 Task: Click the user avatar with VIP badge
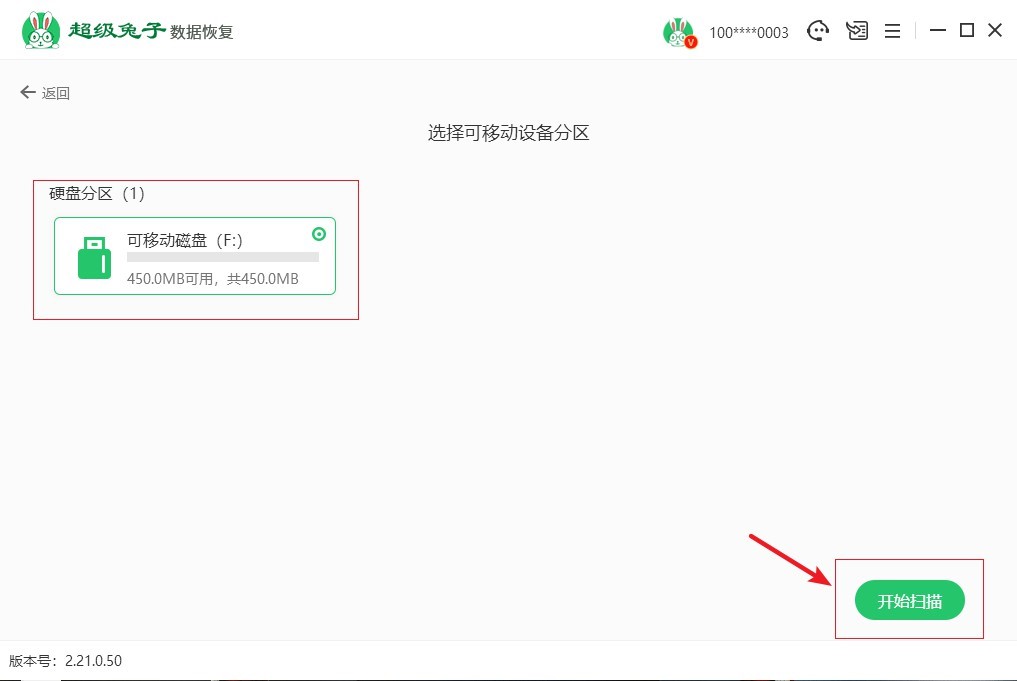click(x=679, y=30)
